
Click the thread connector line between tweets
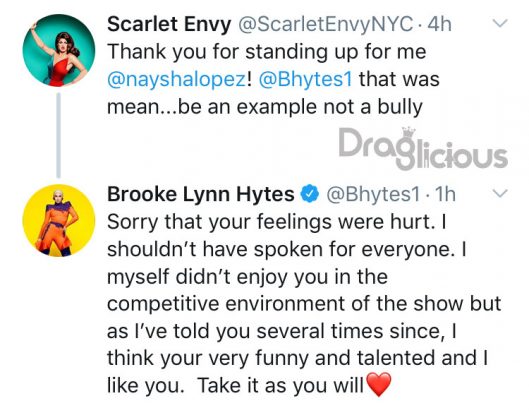[x=58, y=135]
